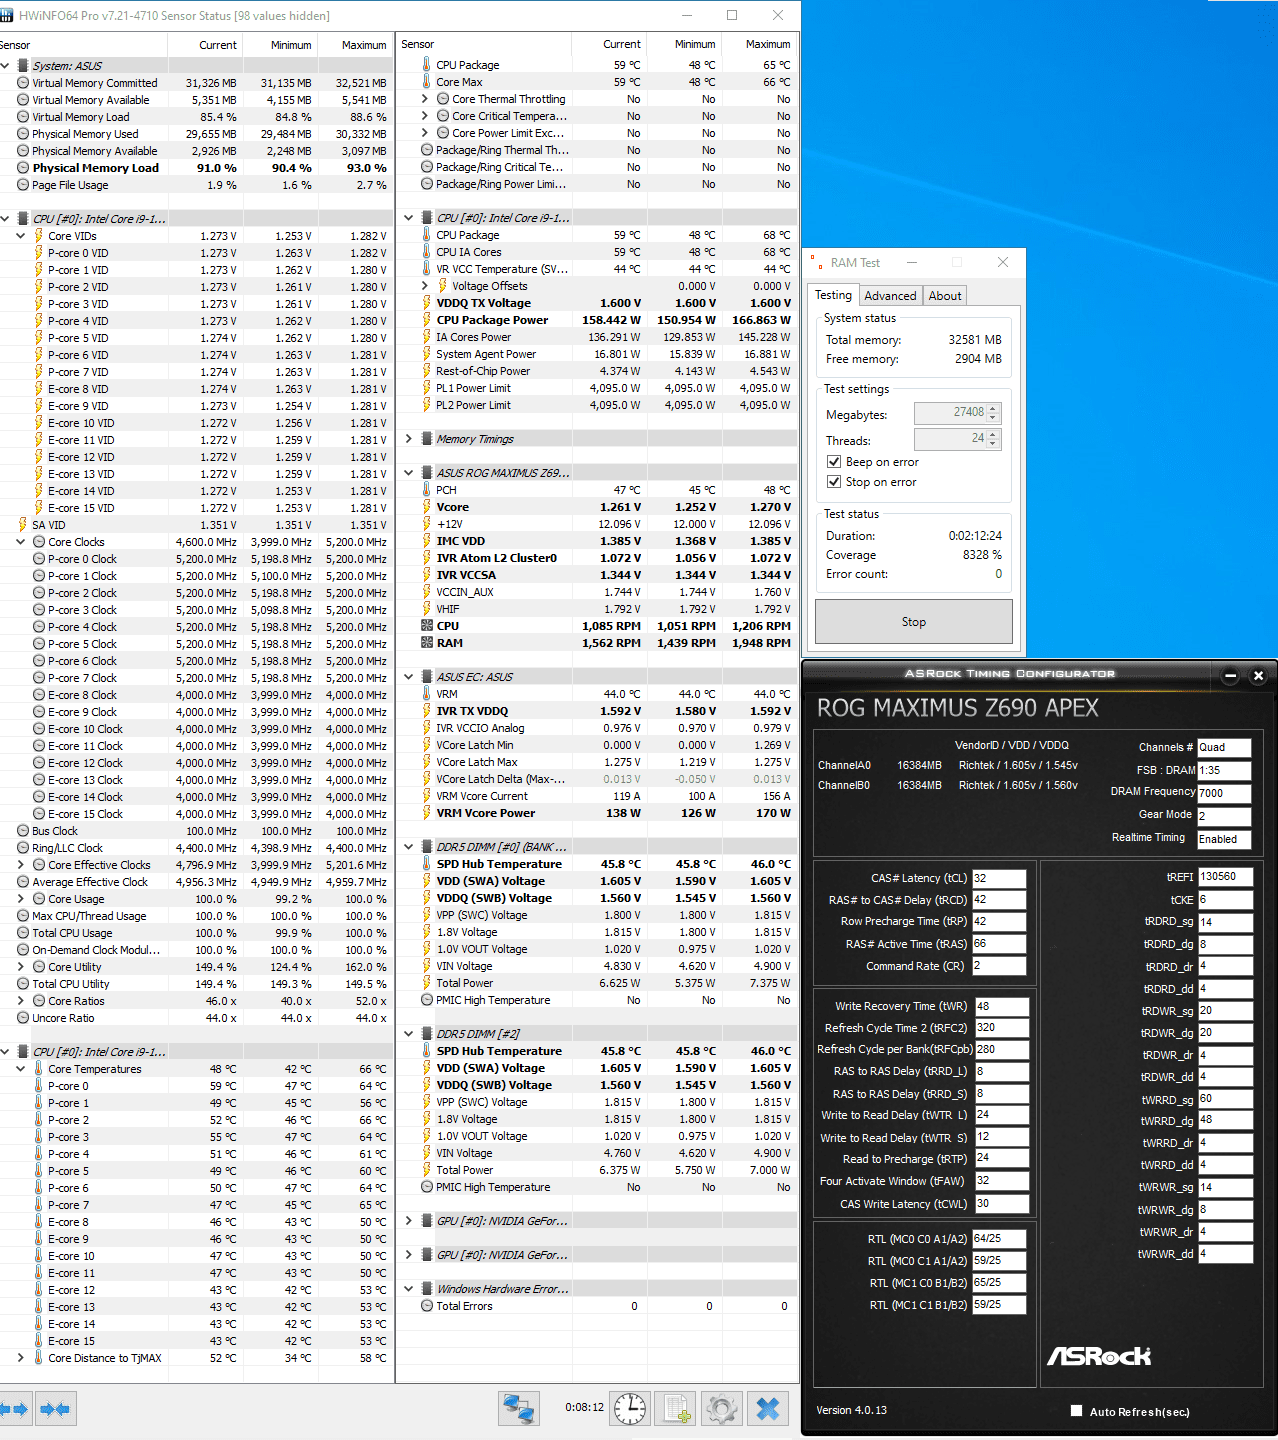Expand the Core Effective Clocks group
Screen dimensions: 1278x1440
click(x=21, y=865)
